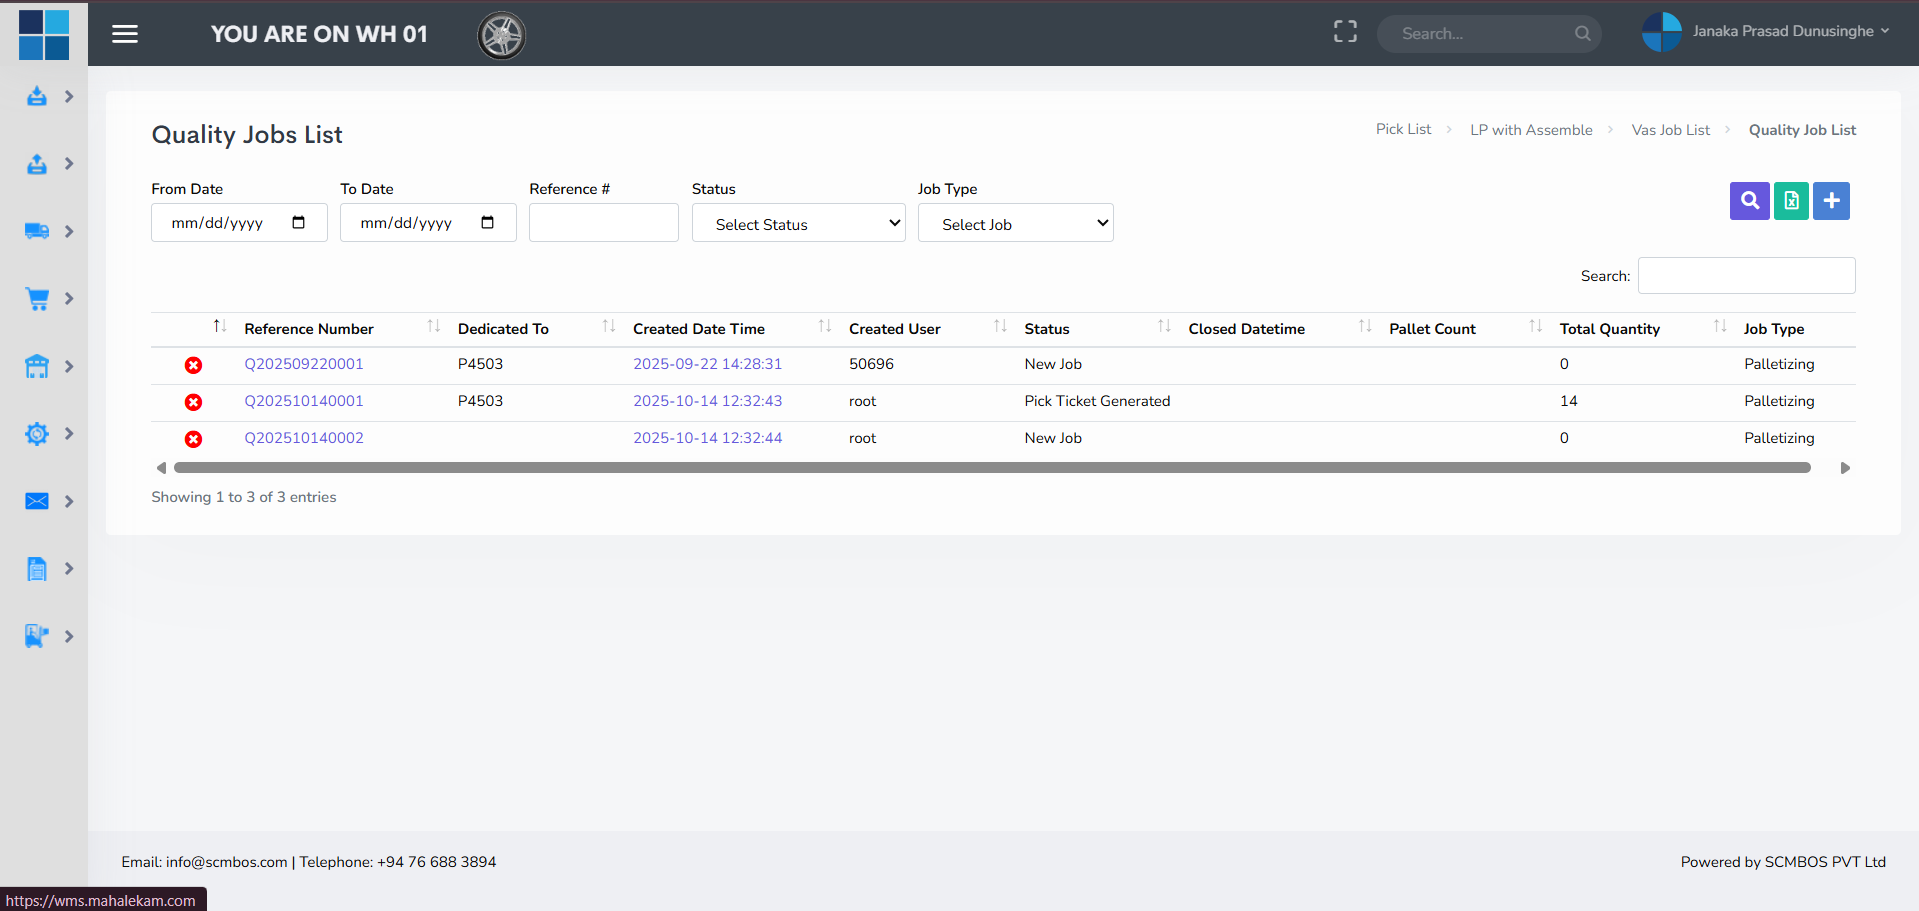This screenshot has height=911, width=1919.
Task: Sort table by Created Date Time column
Action: click(x=699, y=329)
